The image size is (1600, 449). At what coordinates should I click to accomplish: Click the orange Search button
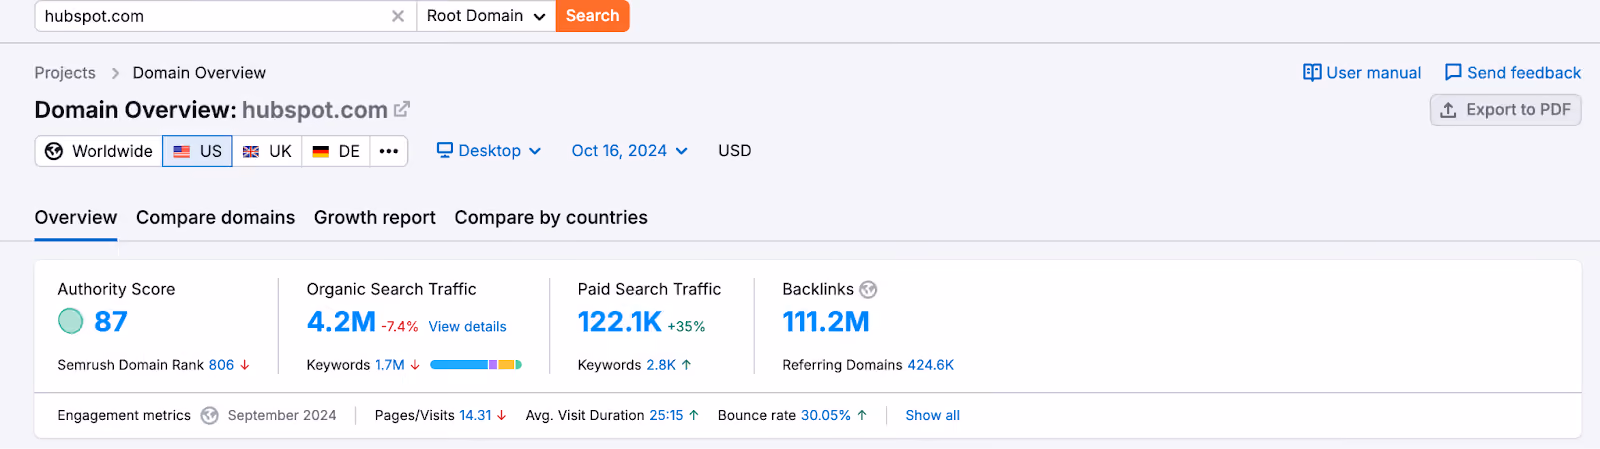pyautogui.click(x=593, y=16)
